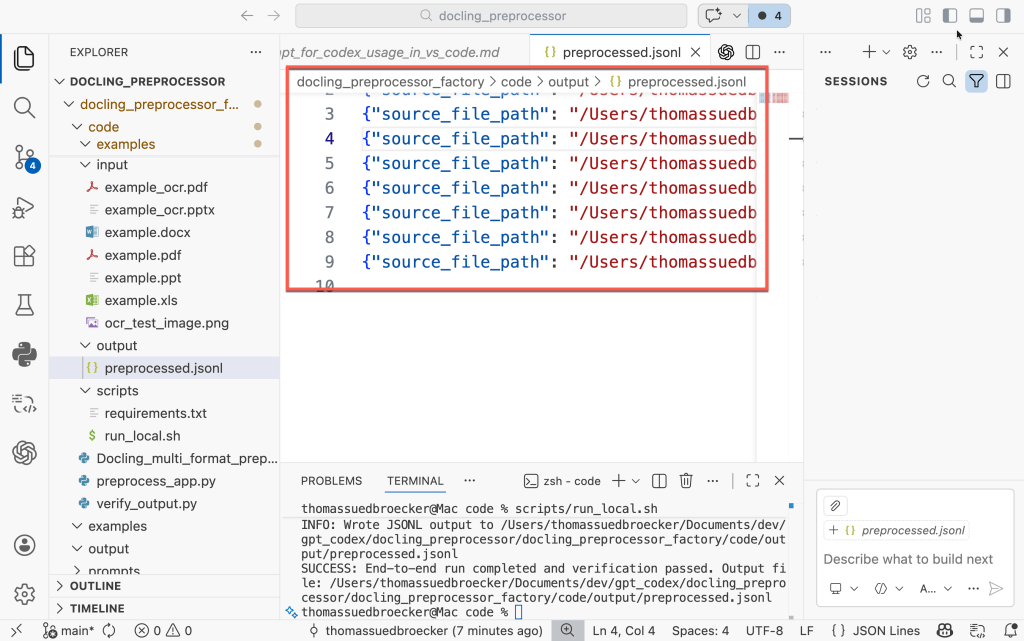
Task: Refresh the Sessions list
Action: [922, 82]
